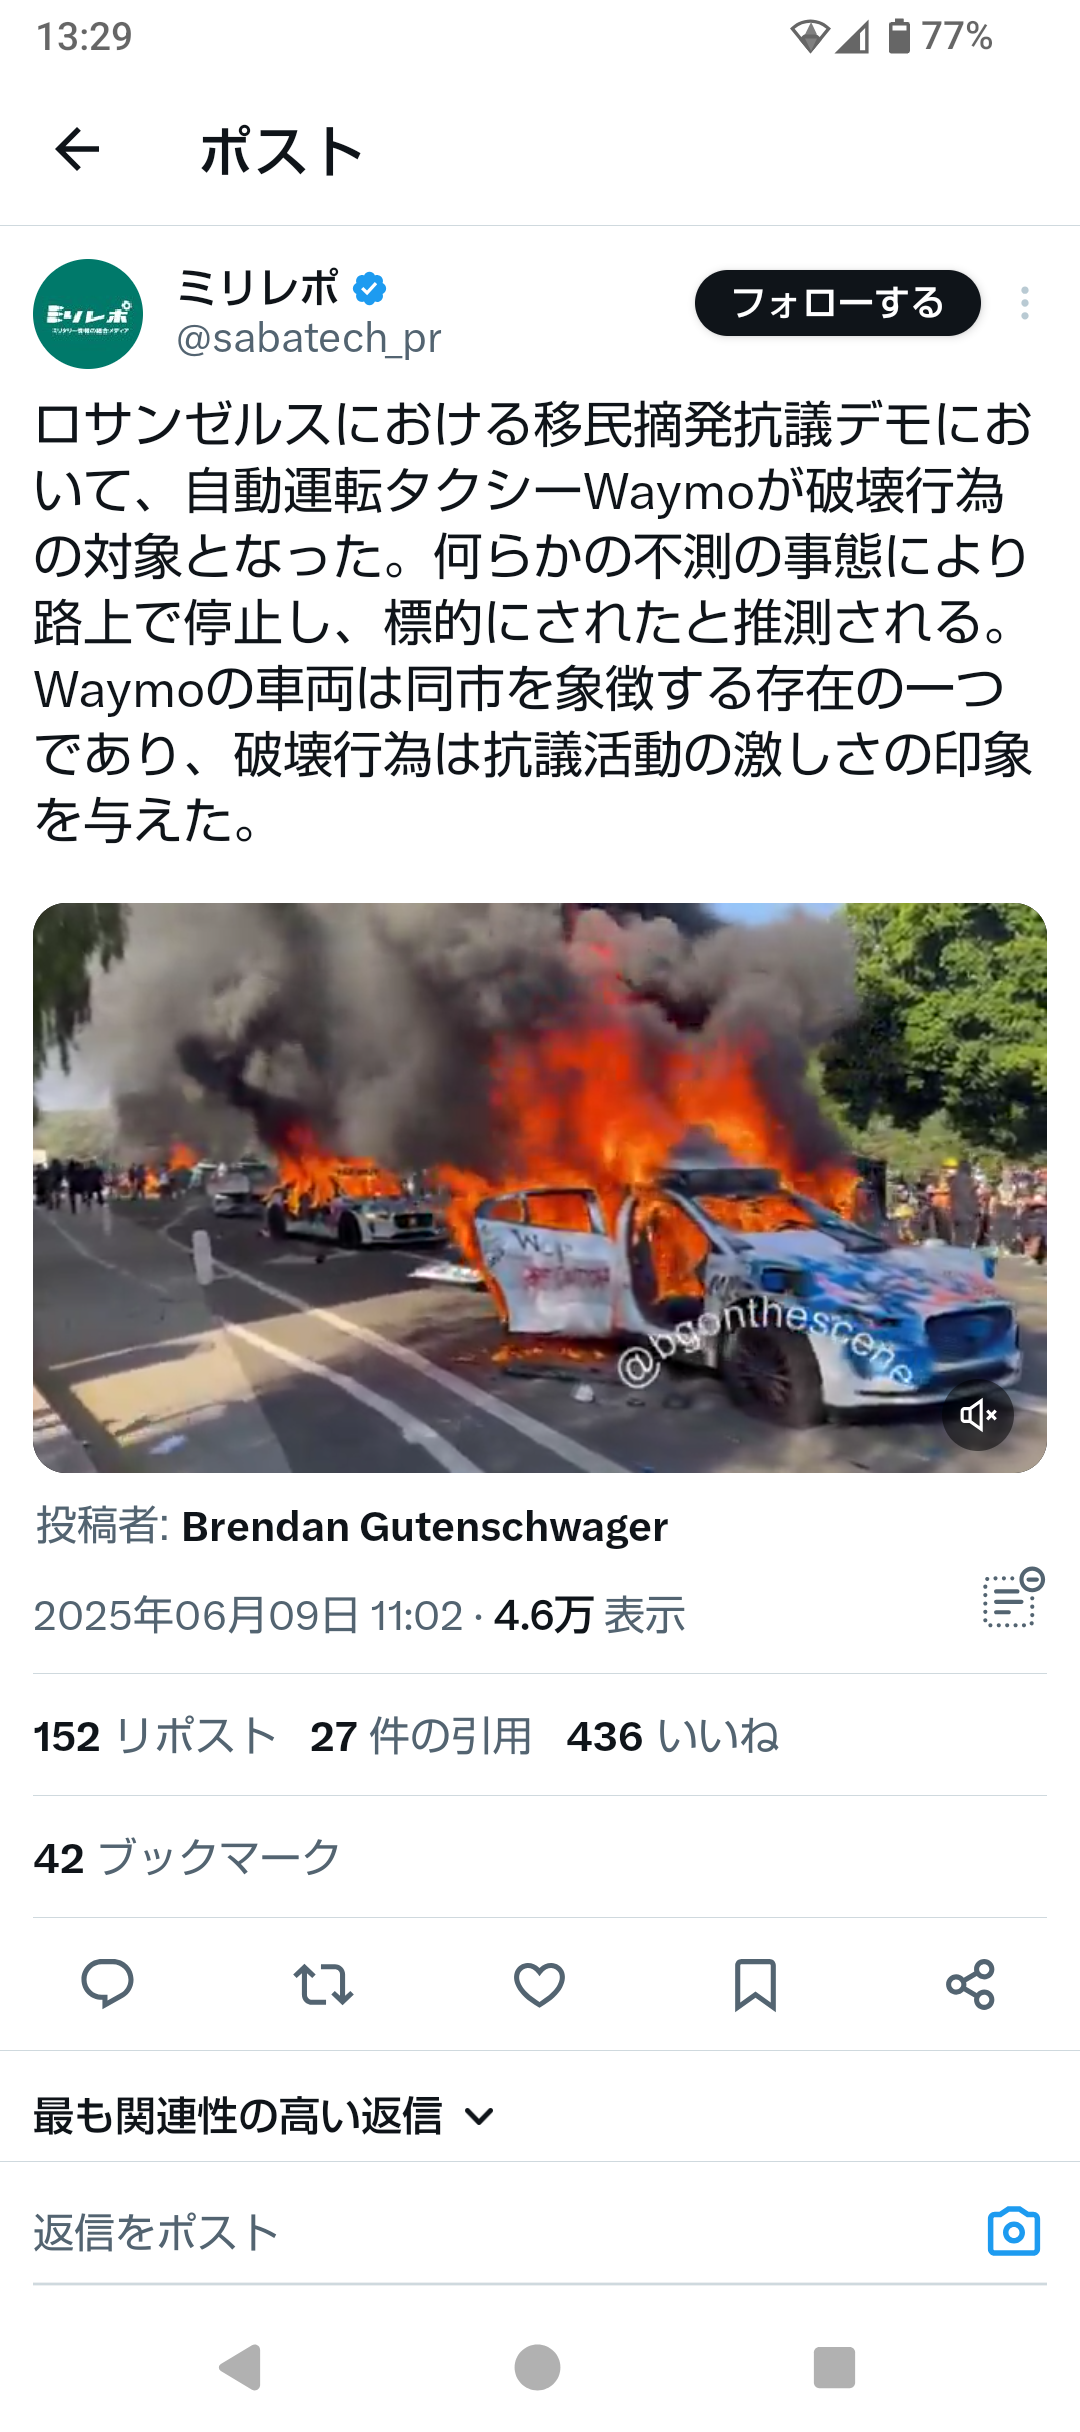Open the reader list icon beside the date
Viewport: 1080px width, 2432px height.
tap(1013, 1598)
